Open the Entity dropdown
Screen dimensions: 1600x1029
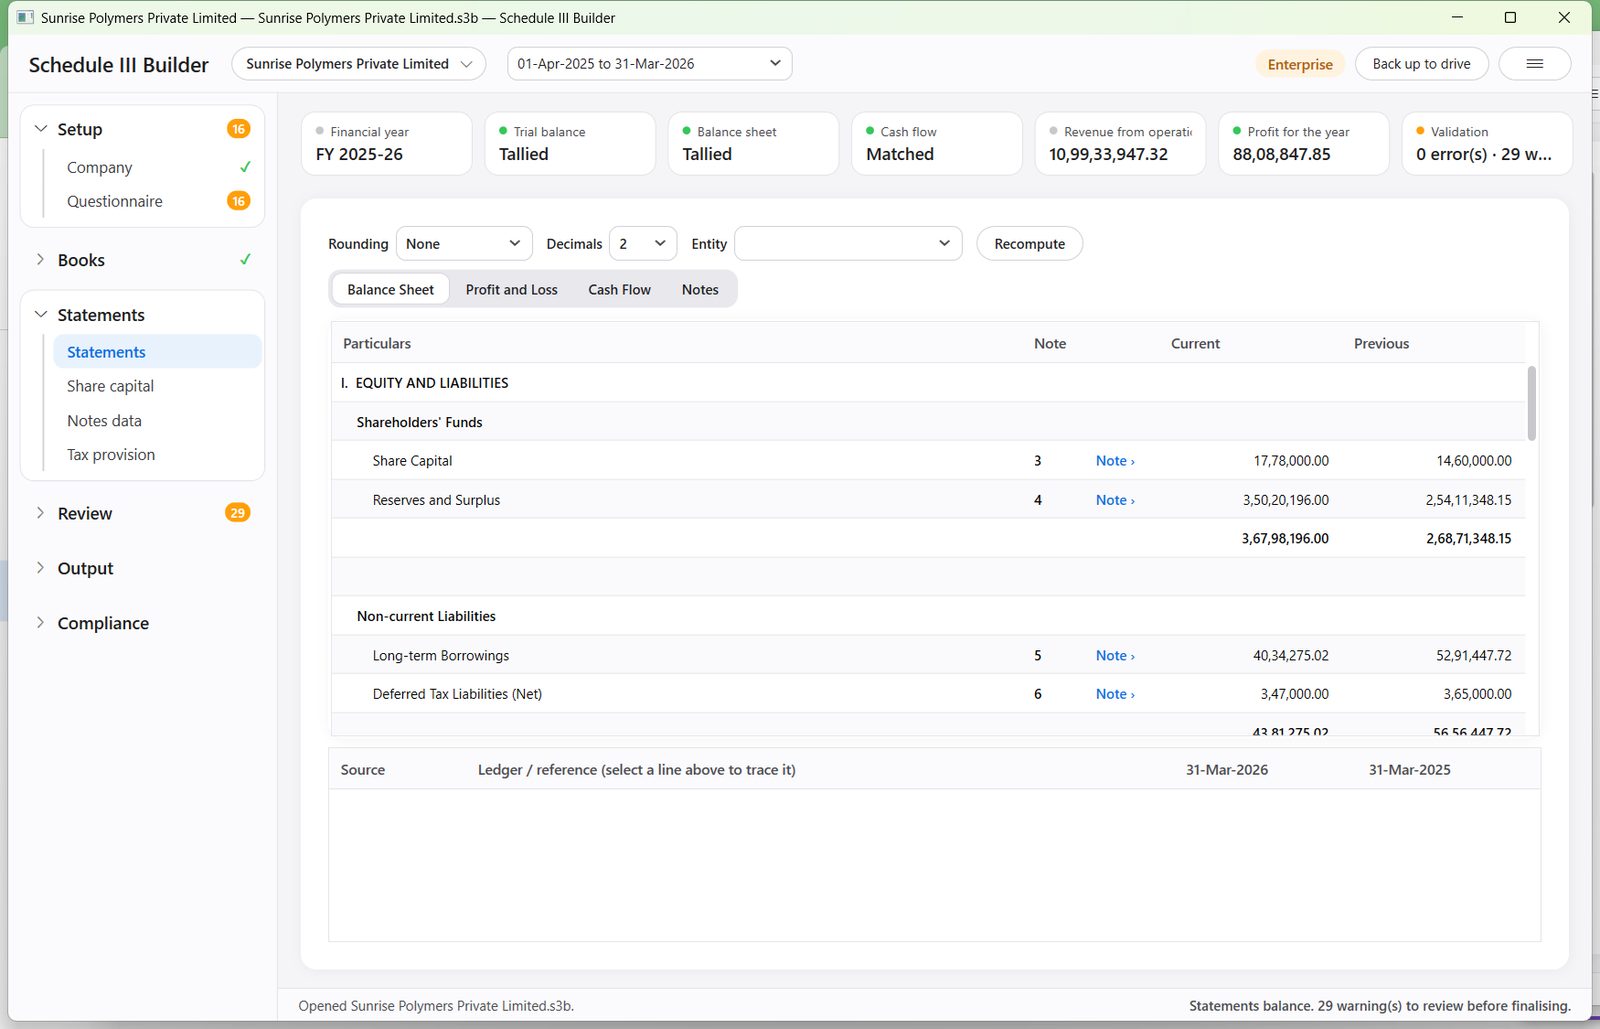pyautogui.click(x=848, y=244)
